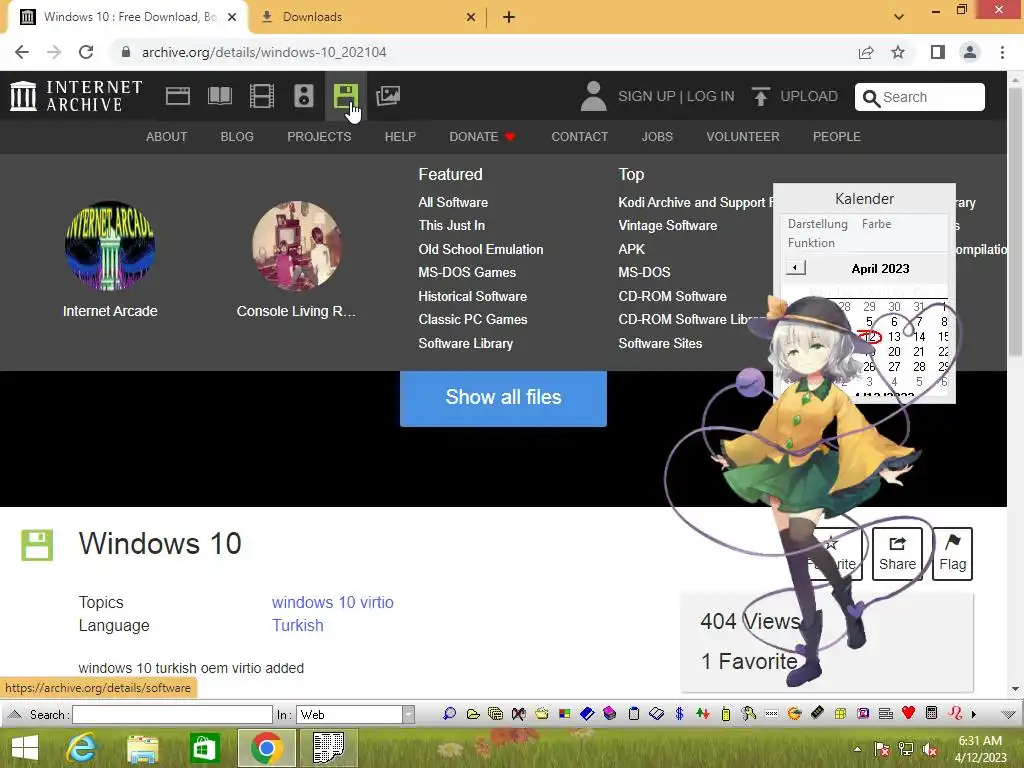This screenshot has height=768, width=1024.
Task: Open the Windows Start menu
Action: coord(24,748)
